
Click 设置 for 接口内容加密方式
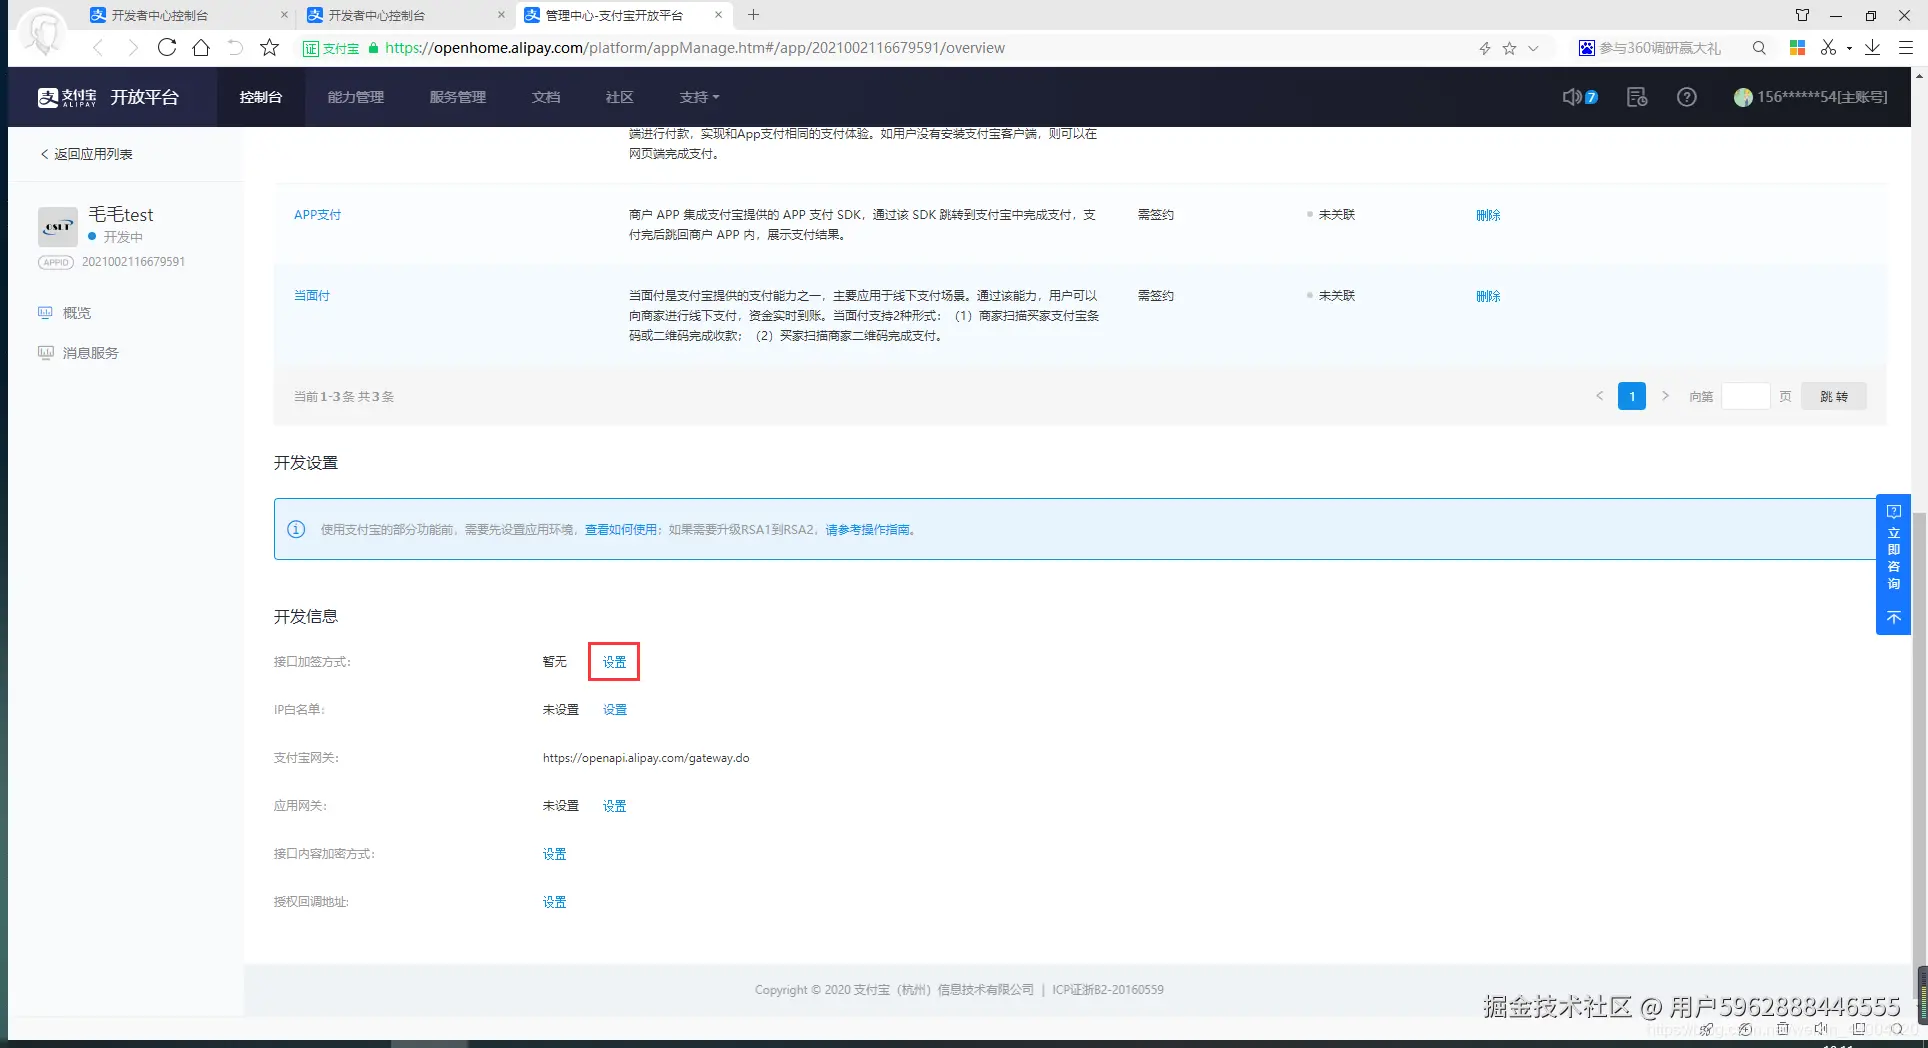click(555, 854)
